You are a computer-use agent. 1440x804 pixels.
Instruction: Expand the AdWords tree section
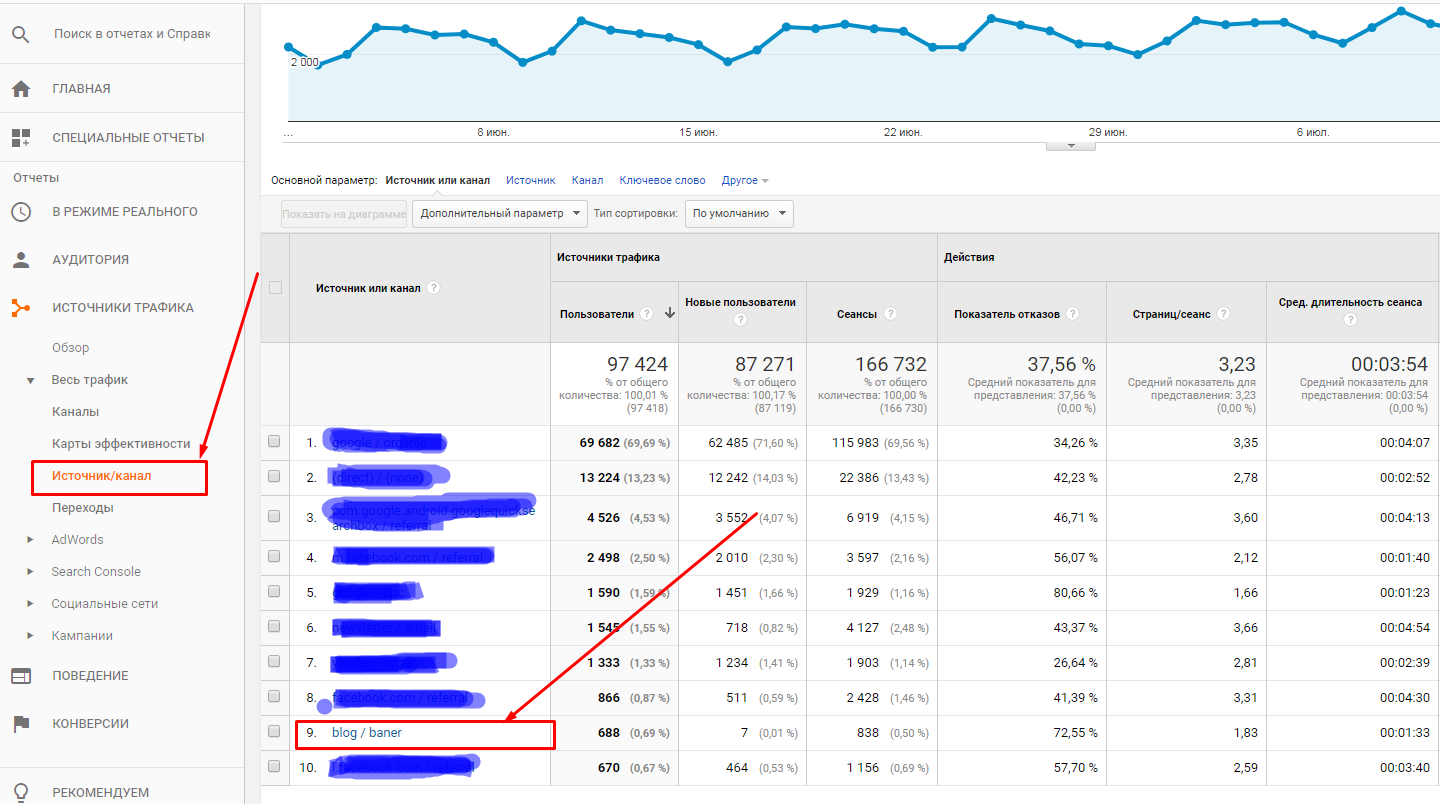click(30, 540)
